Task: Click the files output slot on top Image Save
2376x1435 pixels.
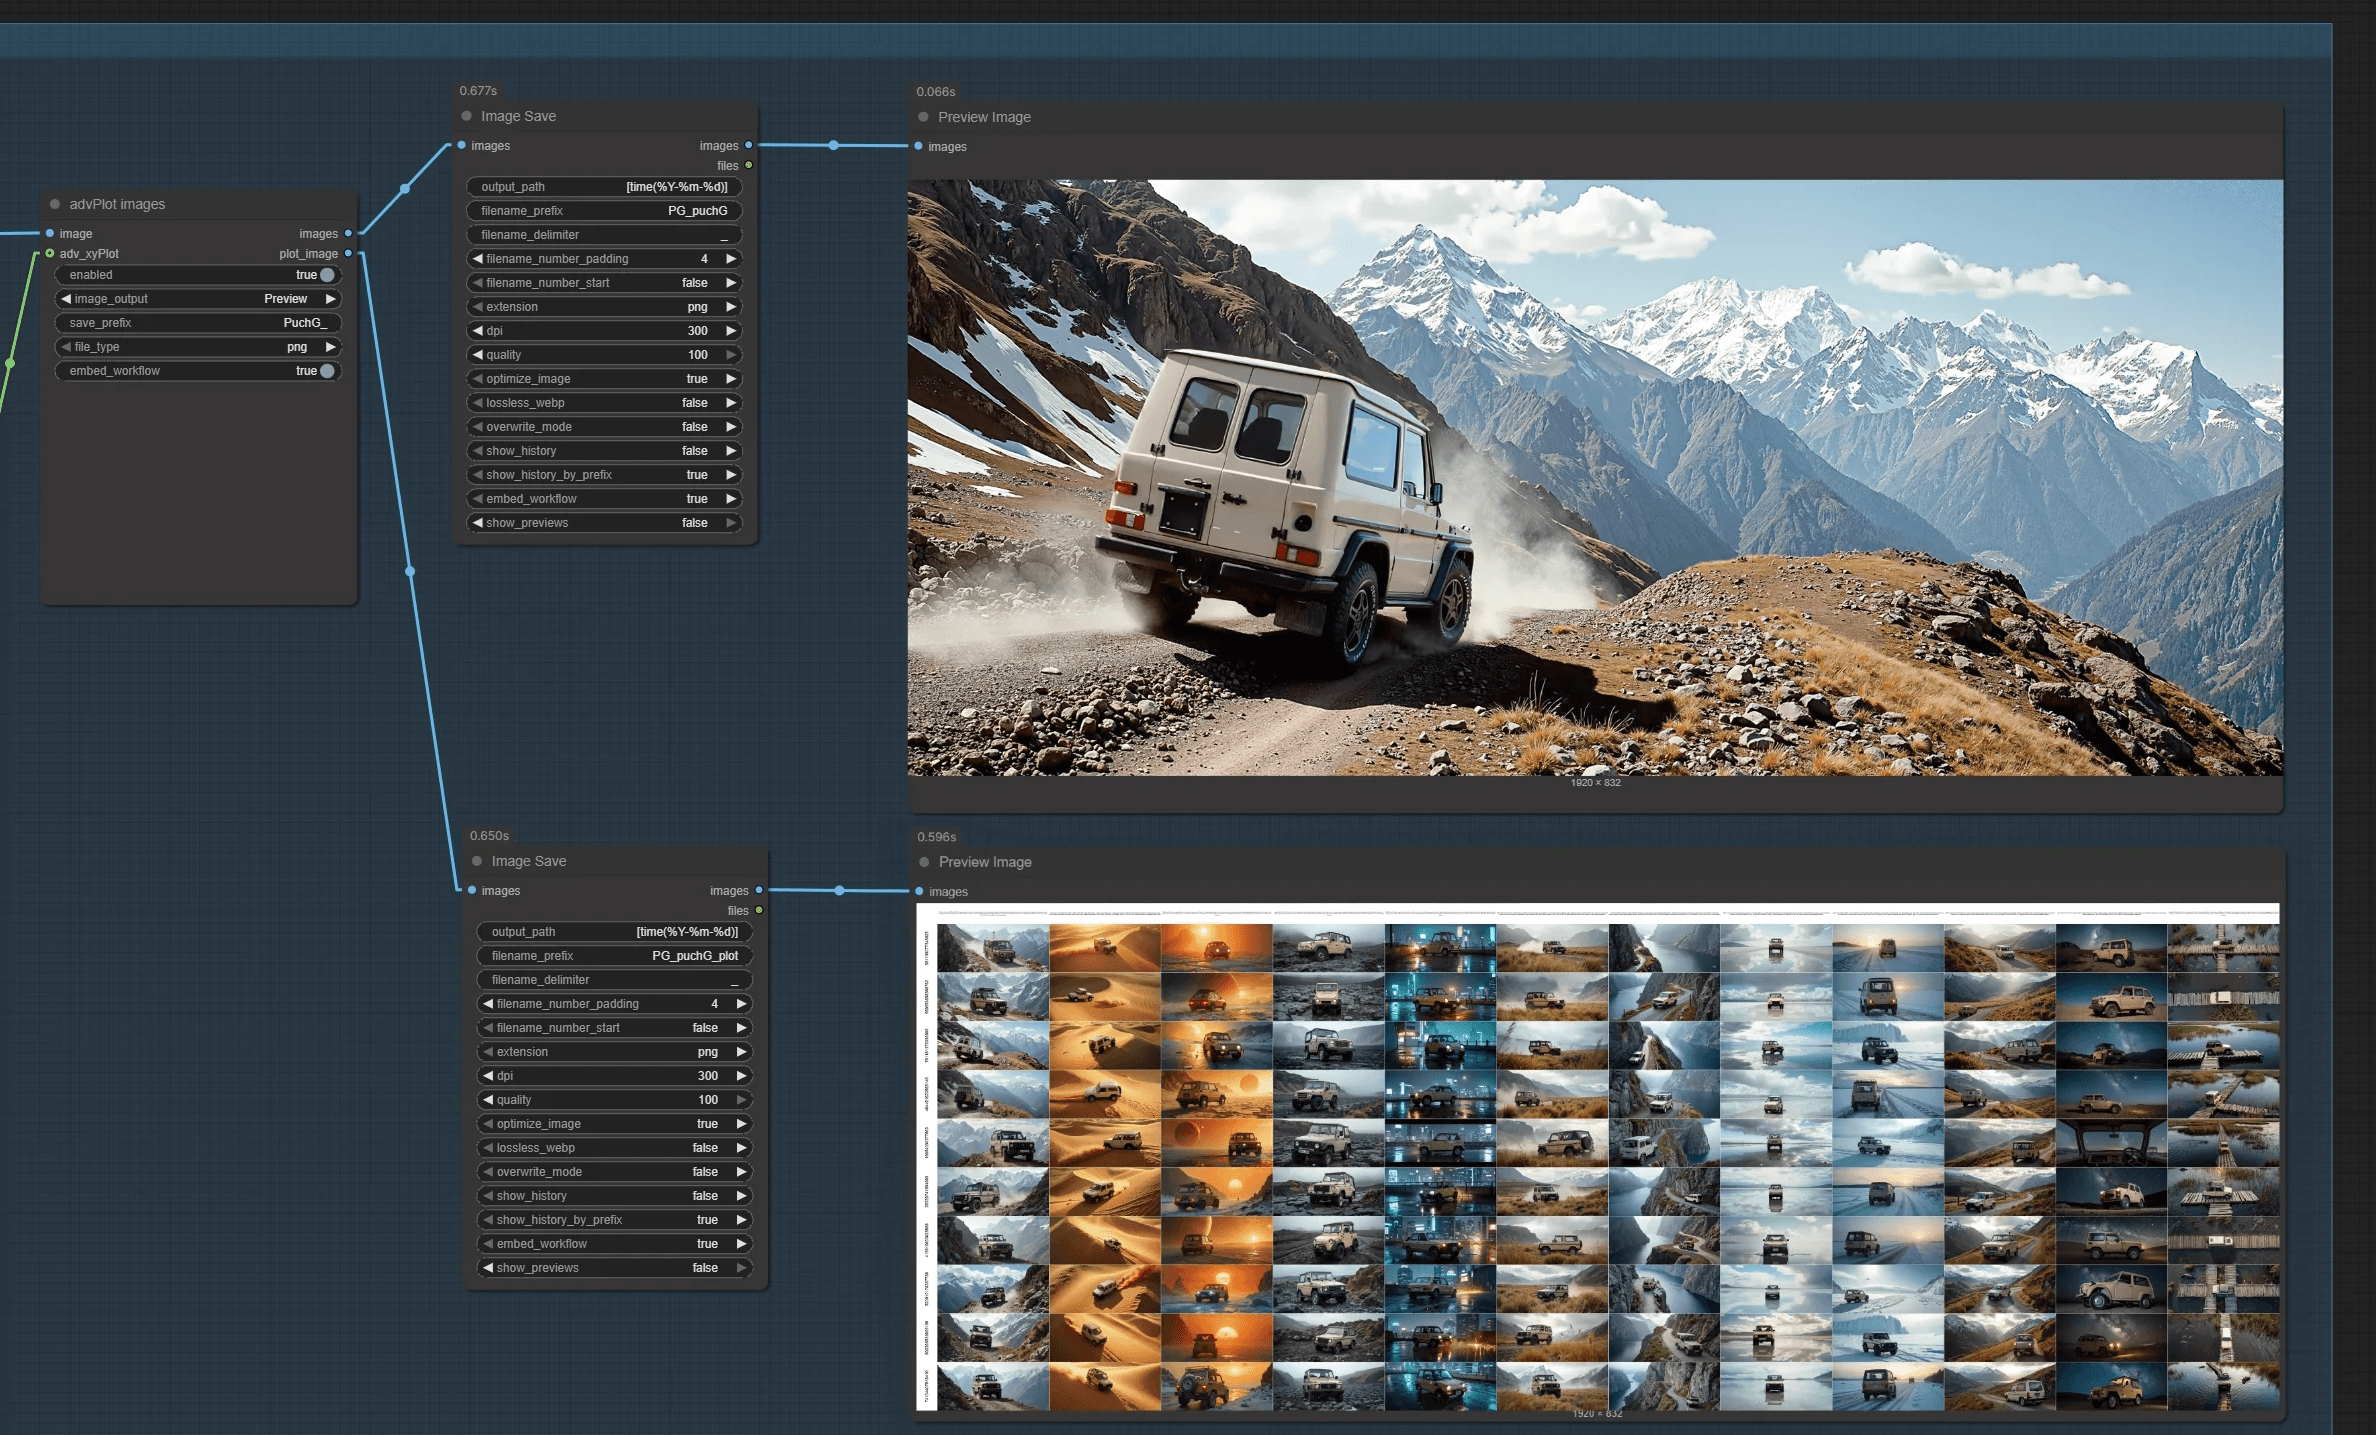Action: [x=747, y=165]
